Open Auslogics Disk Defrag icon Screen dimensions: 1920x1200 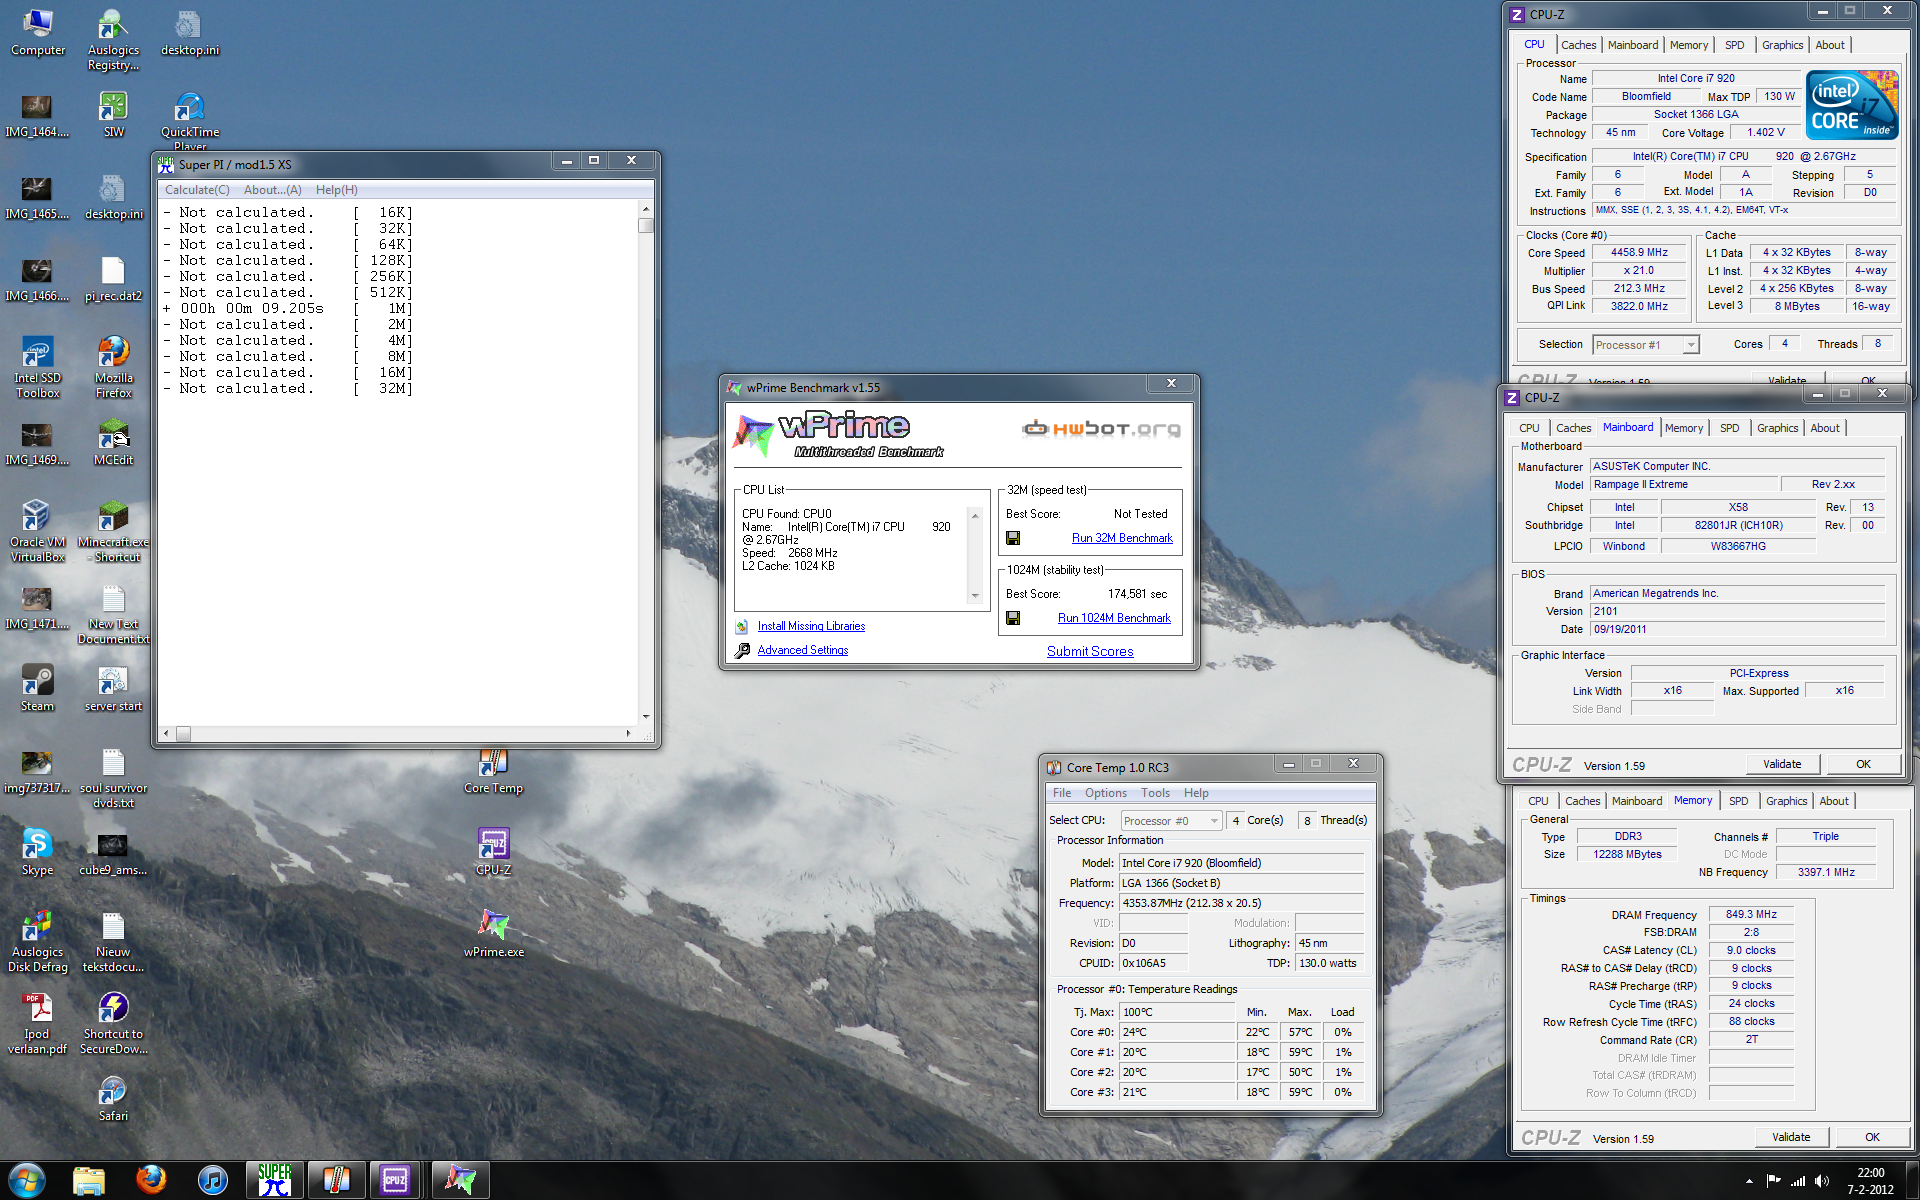[x=38, y=941]
